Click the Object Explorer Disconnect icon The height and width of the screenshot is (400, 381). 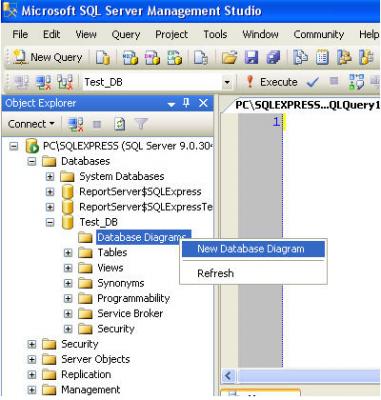pyautogui.click(x=75, y=124)
